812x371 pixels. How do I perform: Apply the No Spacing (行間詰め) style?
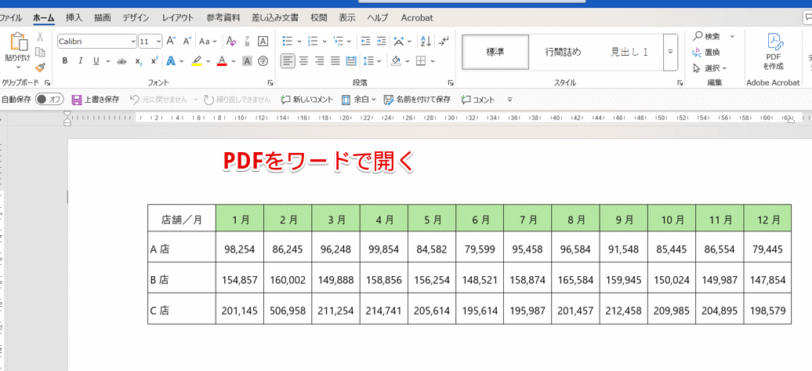pyautogui.click(x=563, y=52)
